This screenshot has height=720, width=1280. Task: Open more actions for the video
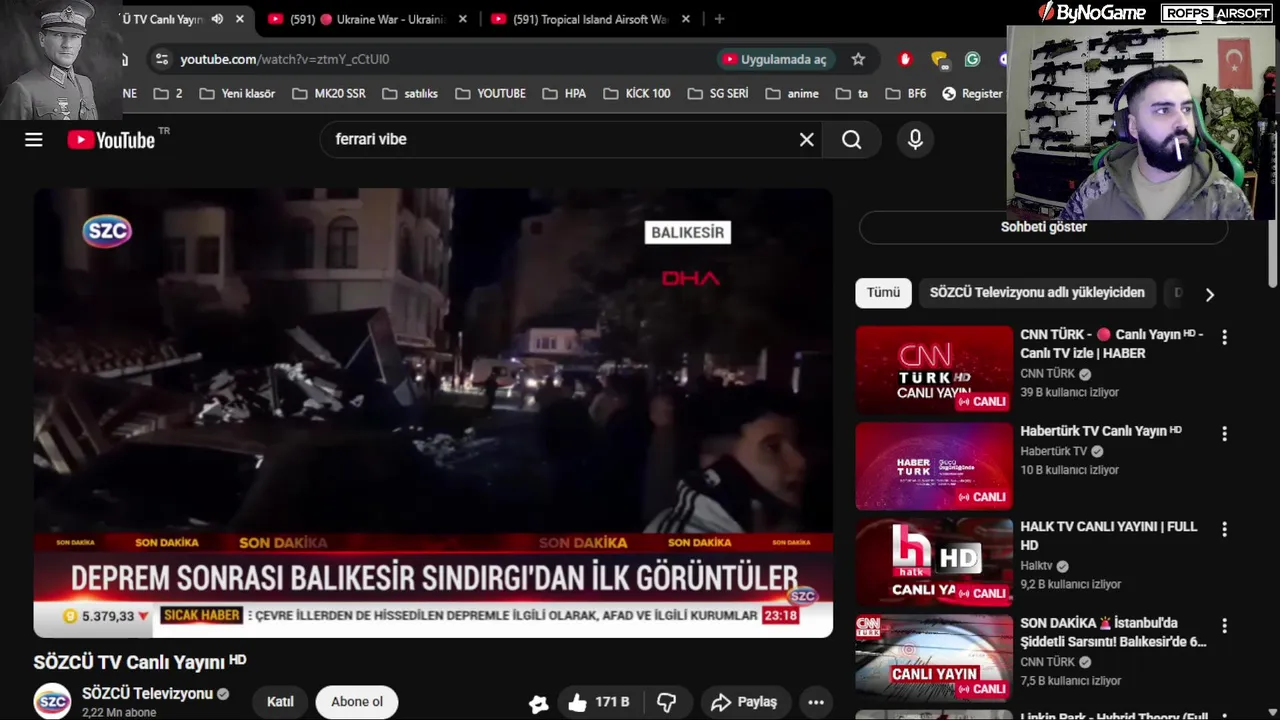(x=816, y=702)
